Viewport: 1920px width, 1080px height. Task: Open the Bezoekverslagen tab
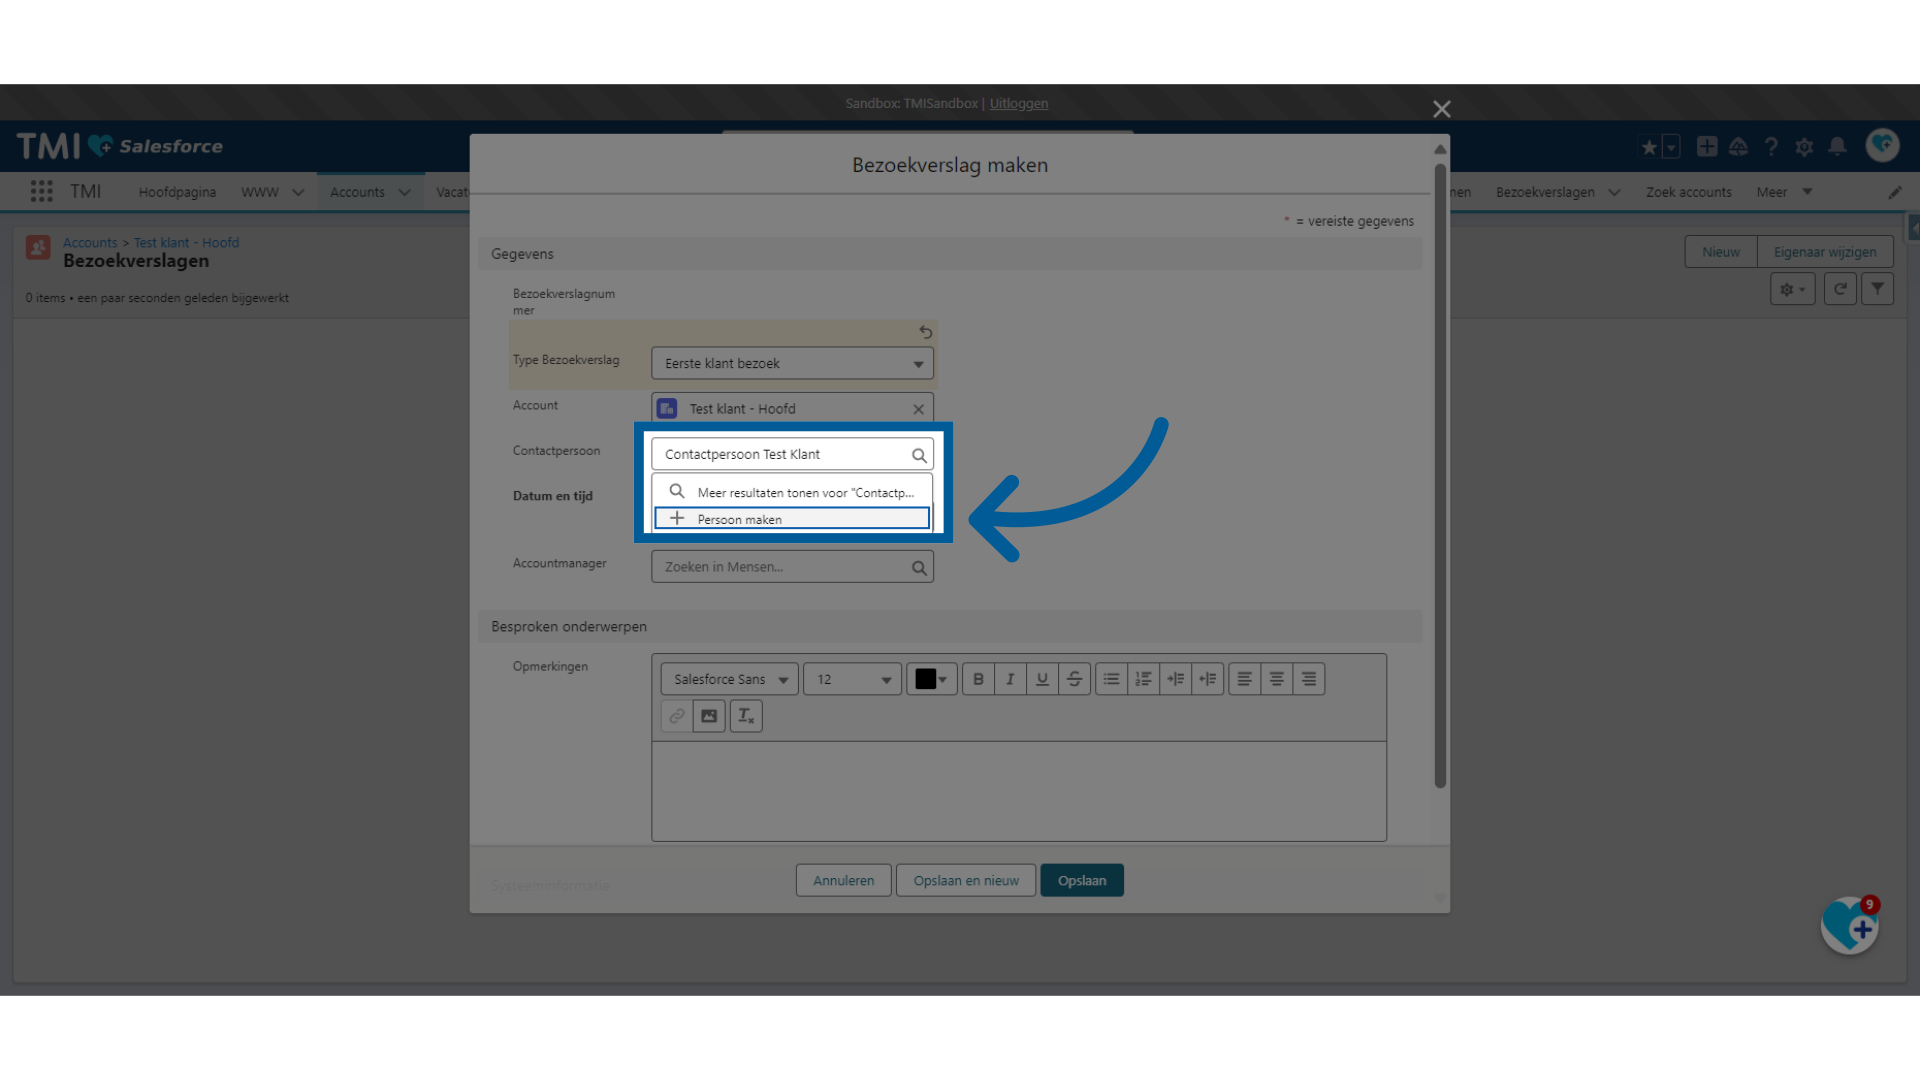[x=1545, y=192]
